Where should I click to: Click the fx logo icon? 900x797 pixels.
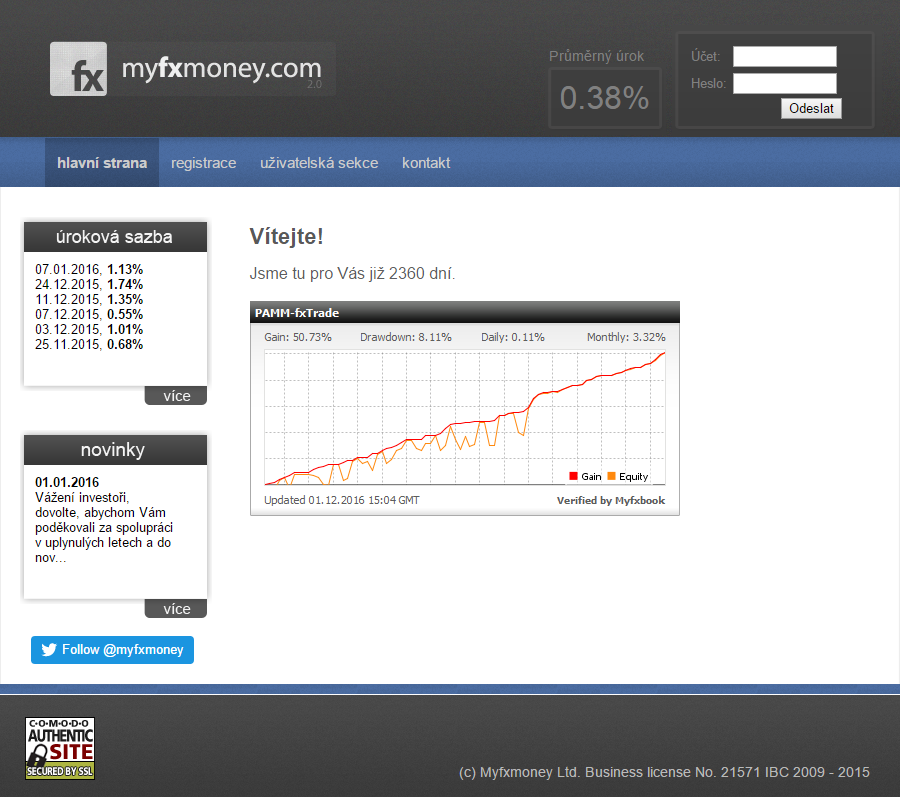(78, 69)
